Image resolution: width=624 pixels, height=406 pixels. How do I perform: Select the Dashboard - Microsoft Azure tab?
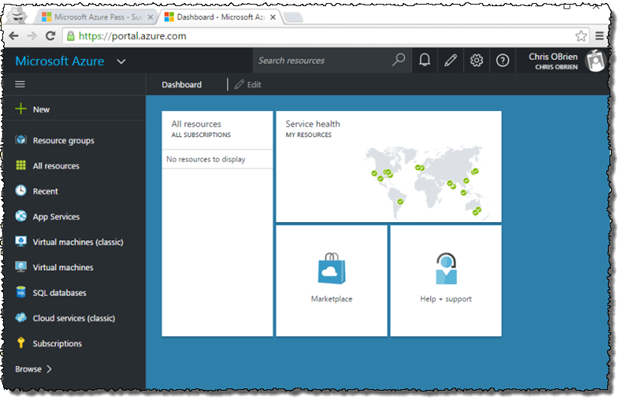(x=220, y=17)
